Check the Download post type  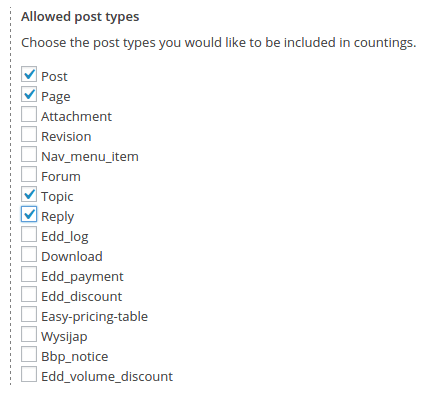point(29,254)
